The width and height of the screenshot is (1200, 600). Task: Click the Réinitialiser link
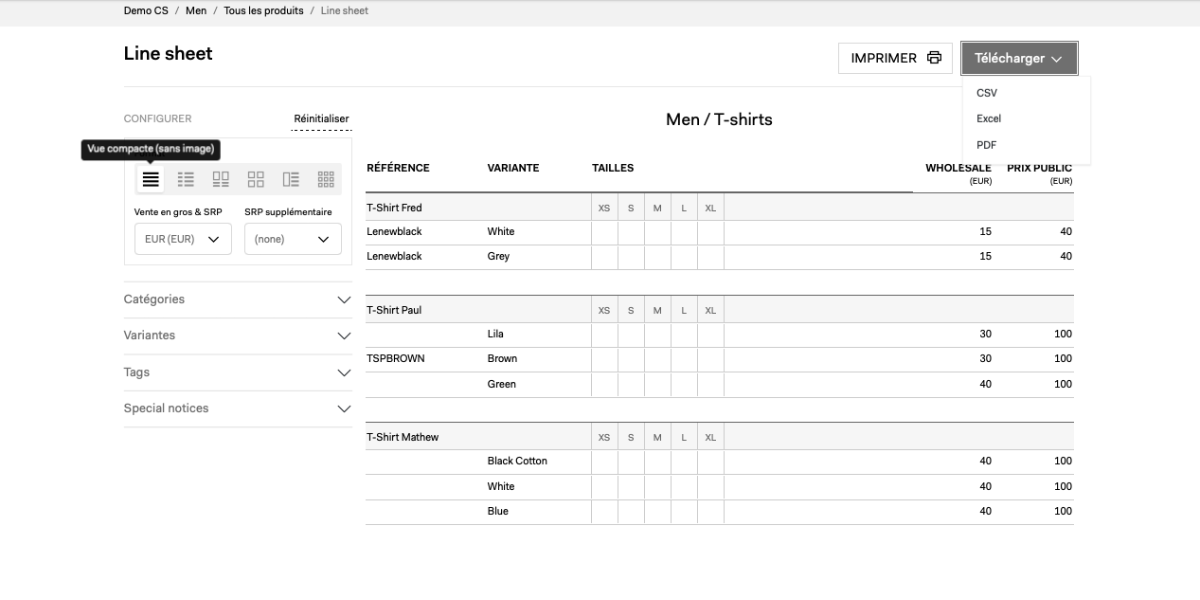(x=321, y=119)
